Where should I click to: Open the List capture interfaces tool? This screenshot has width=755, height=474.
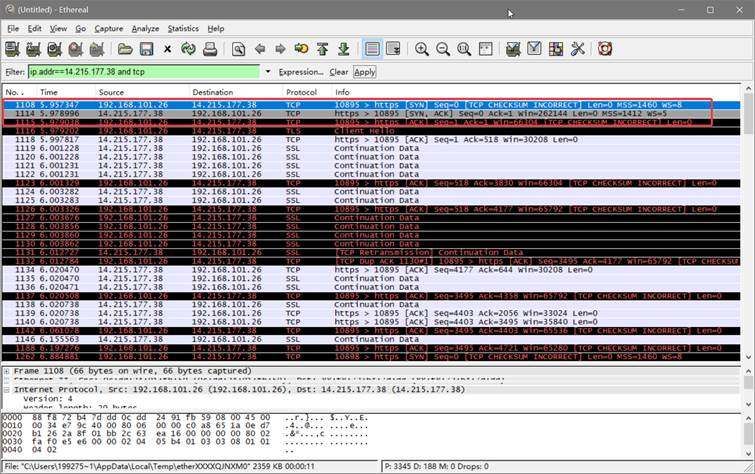click(x=12, y=49)
